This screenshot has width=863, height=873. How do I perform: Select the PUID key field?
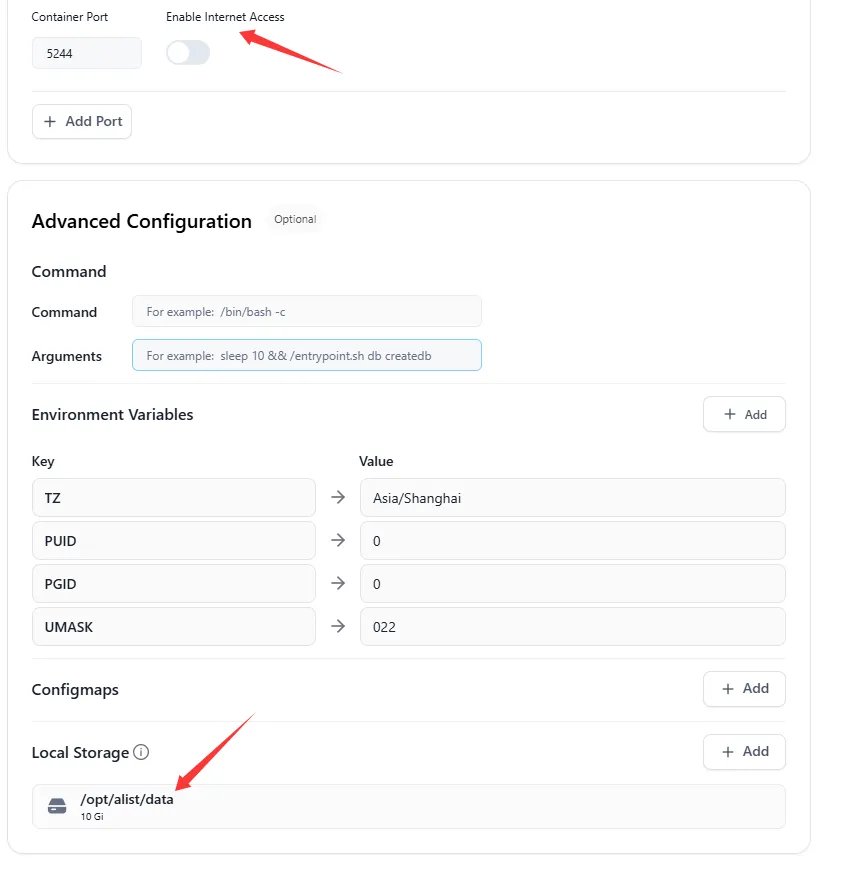click(x=174, y=541)
